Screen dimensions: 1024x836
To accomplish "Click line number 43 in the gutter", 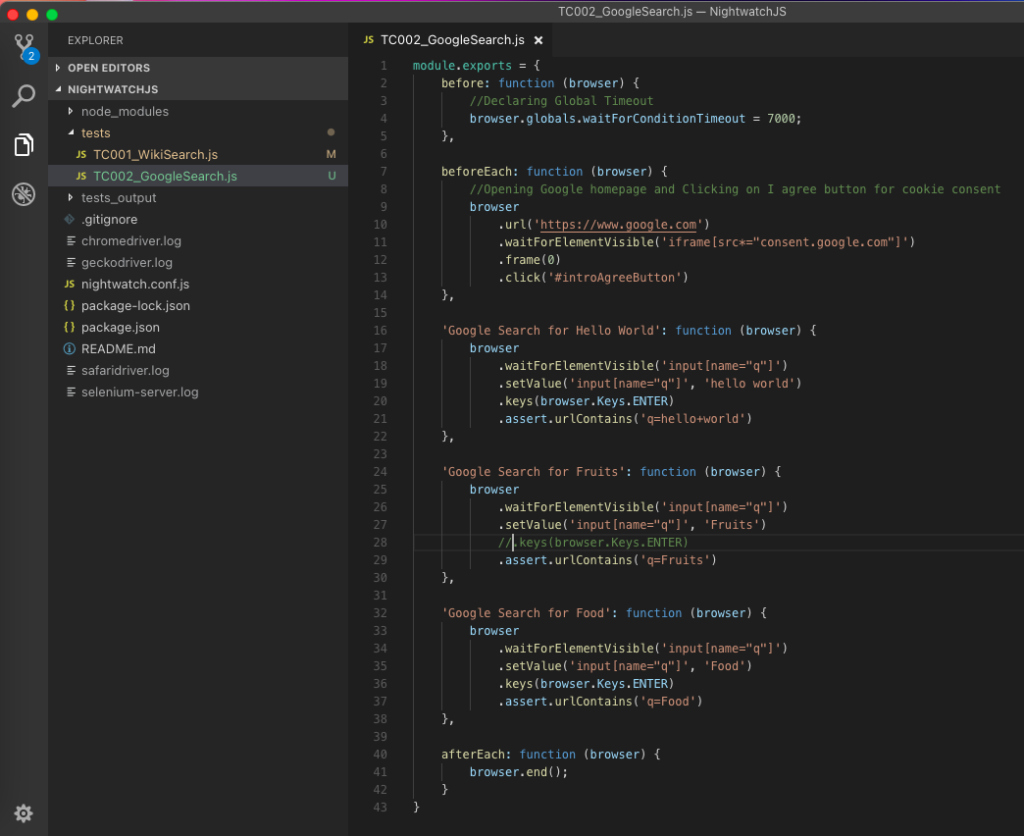I will click(380, 807).
